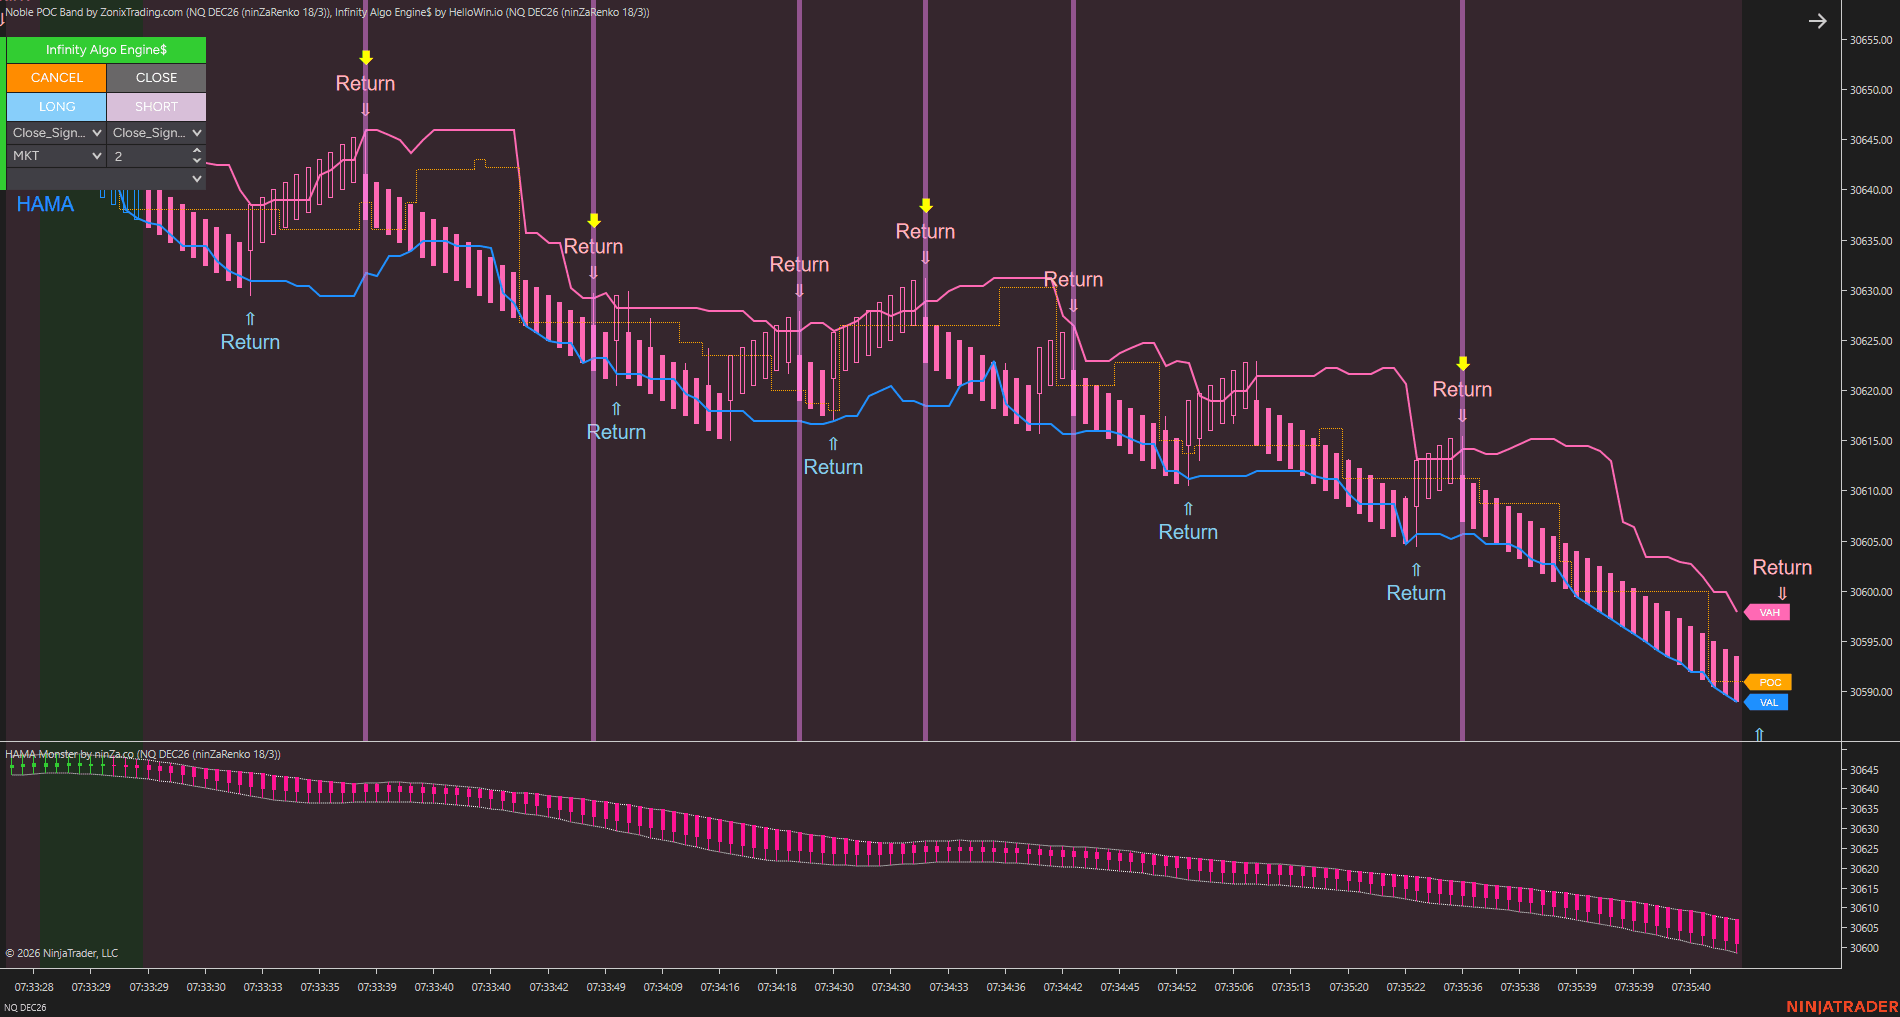Click the 07:35:36 time axis label

click(1463, 987)
